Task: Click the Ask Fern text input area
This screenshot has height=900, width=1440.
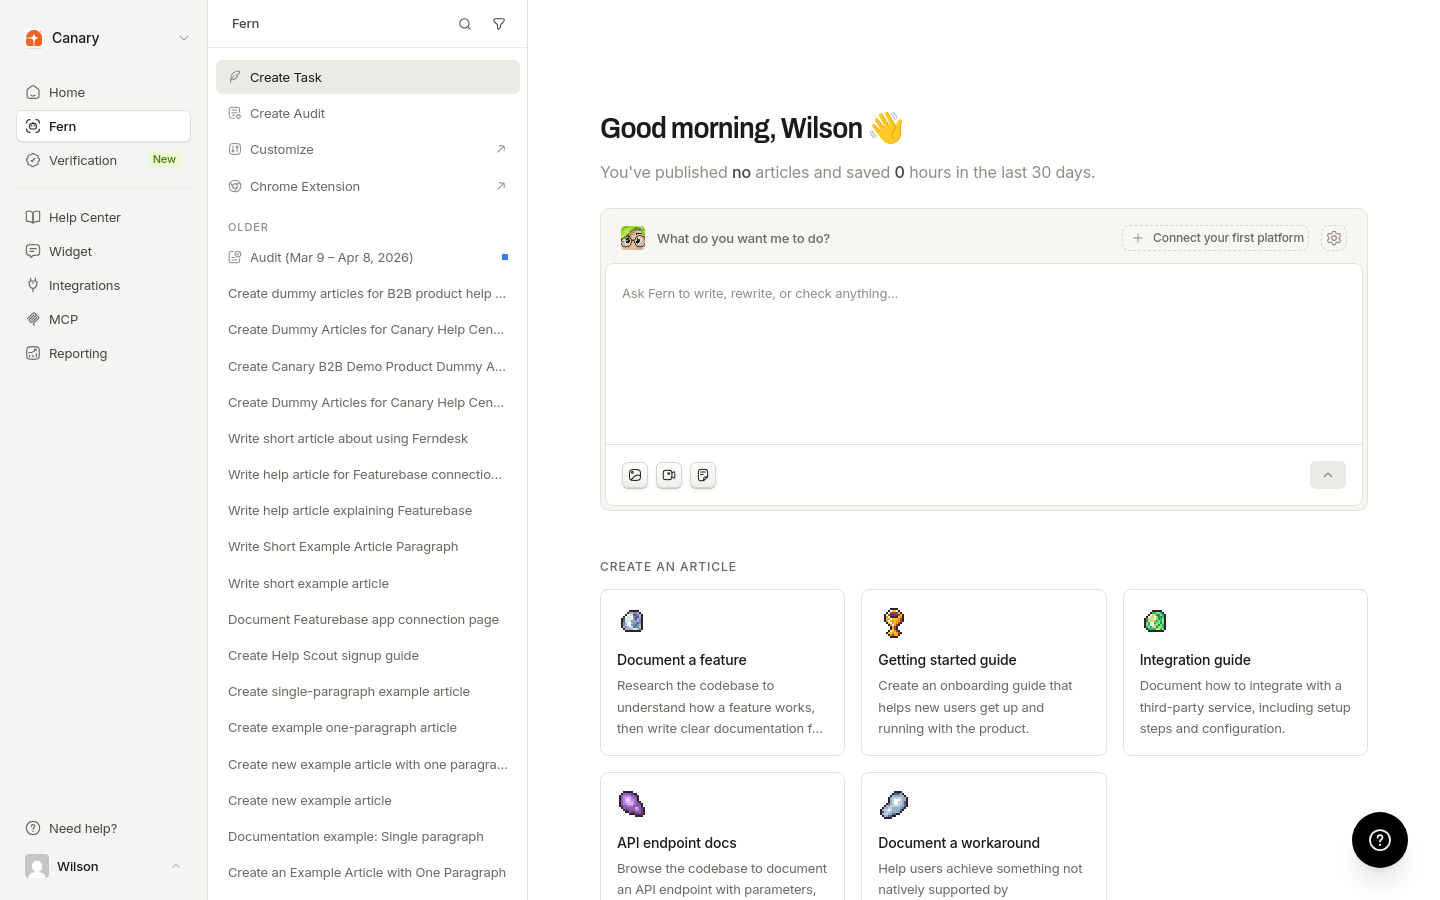Action: click(984, 354)
